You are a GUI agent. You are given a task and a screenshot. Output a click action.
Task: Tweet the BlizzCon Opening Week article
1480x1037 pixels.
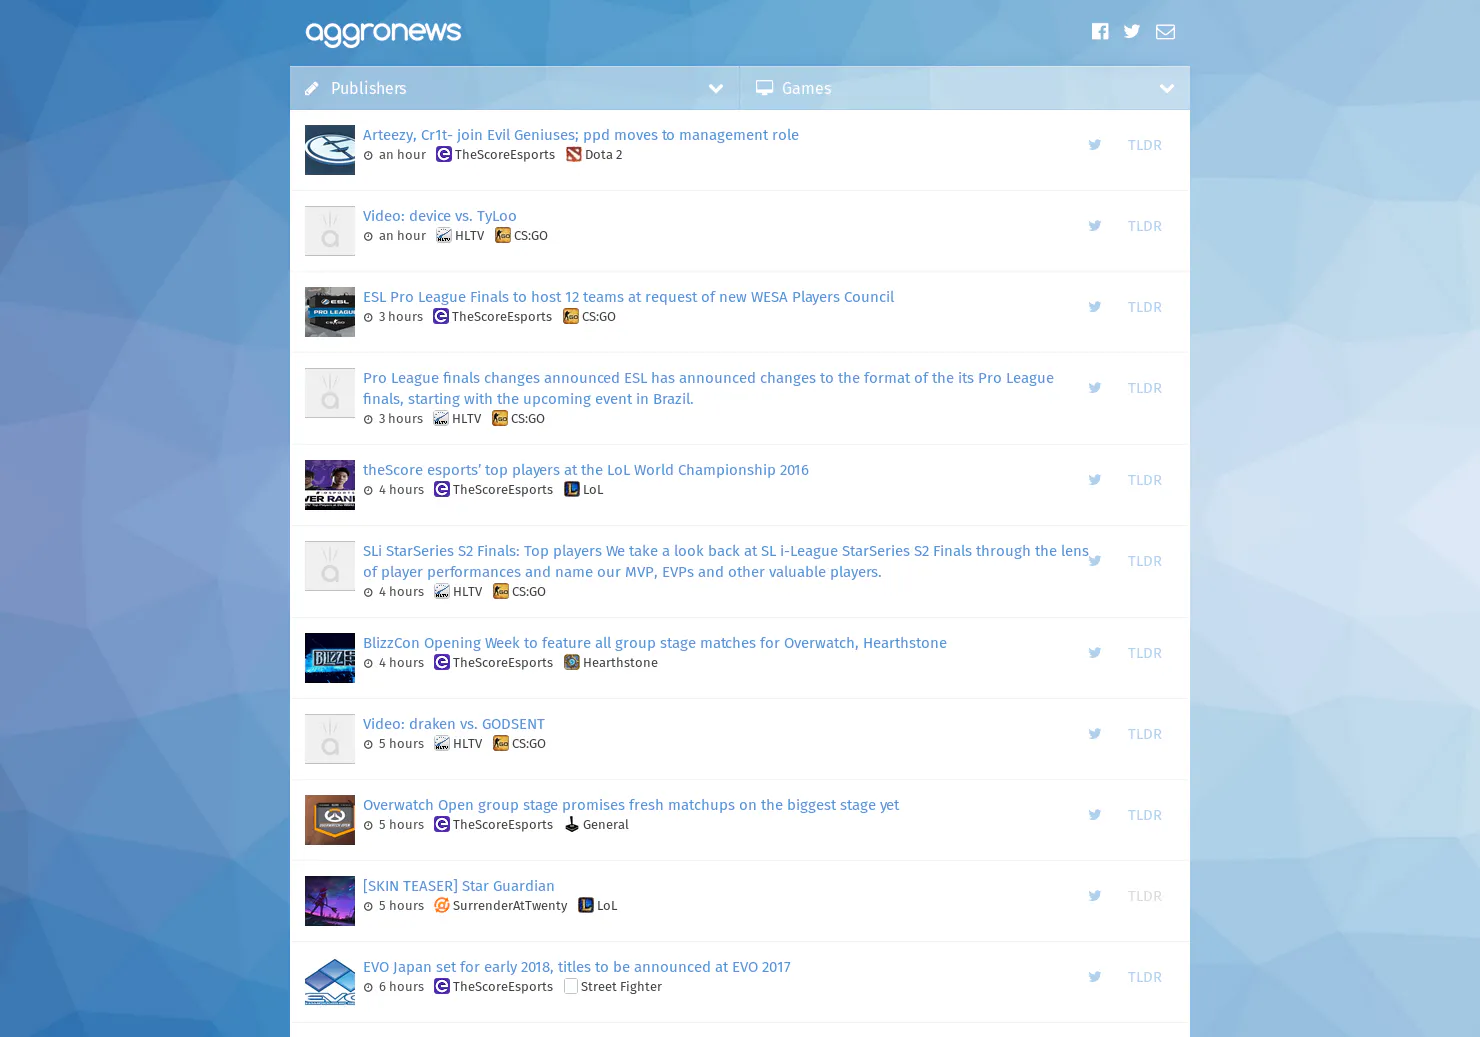point(1095,653)
